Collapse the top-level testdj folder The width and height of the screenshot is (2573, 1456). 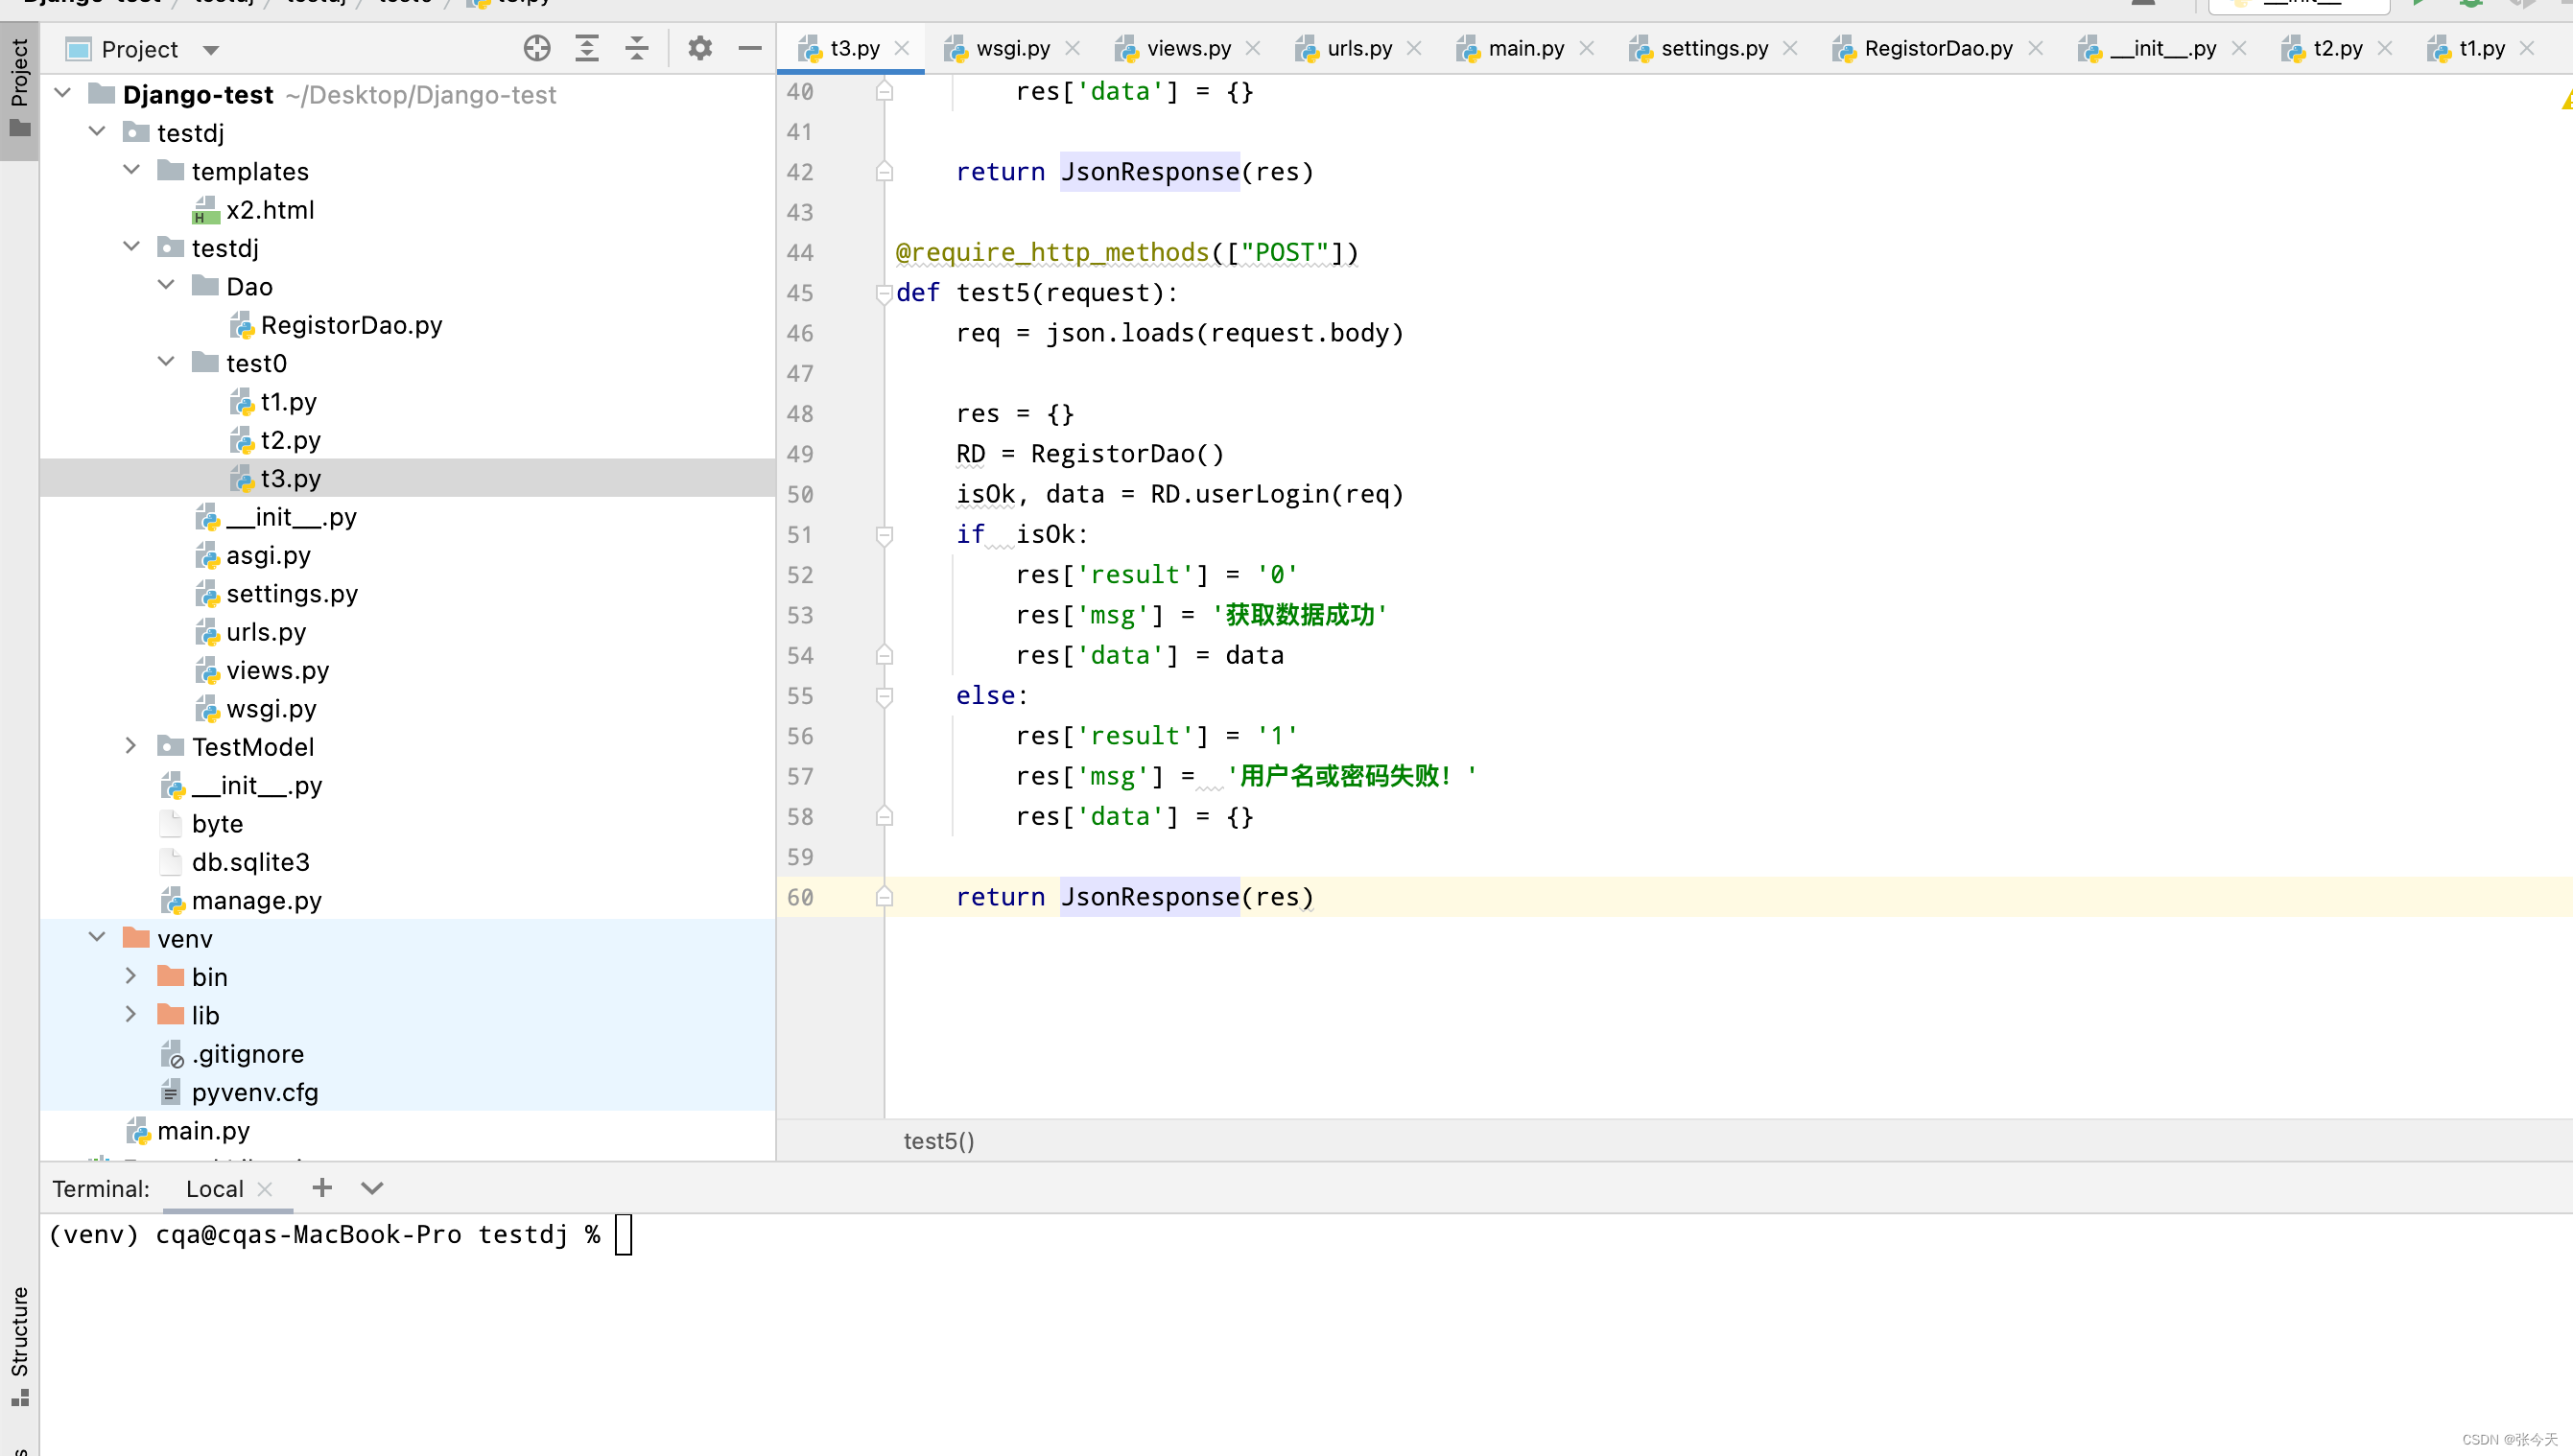click(x=97, y=131)
